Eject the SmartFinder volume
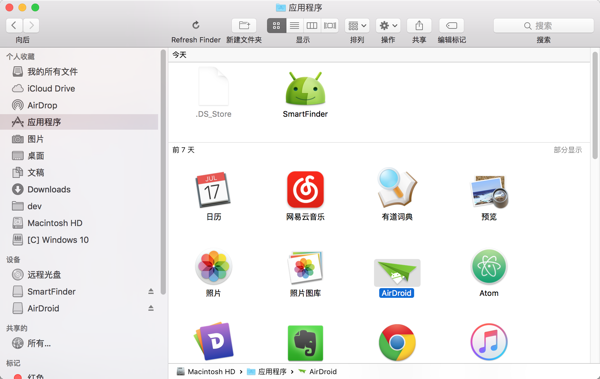The image size is (600, 379). [x=151, y=292]
